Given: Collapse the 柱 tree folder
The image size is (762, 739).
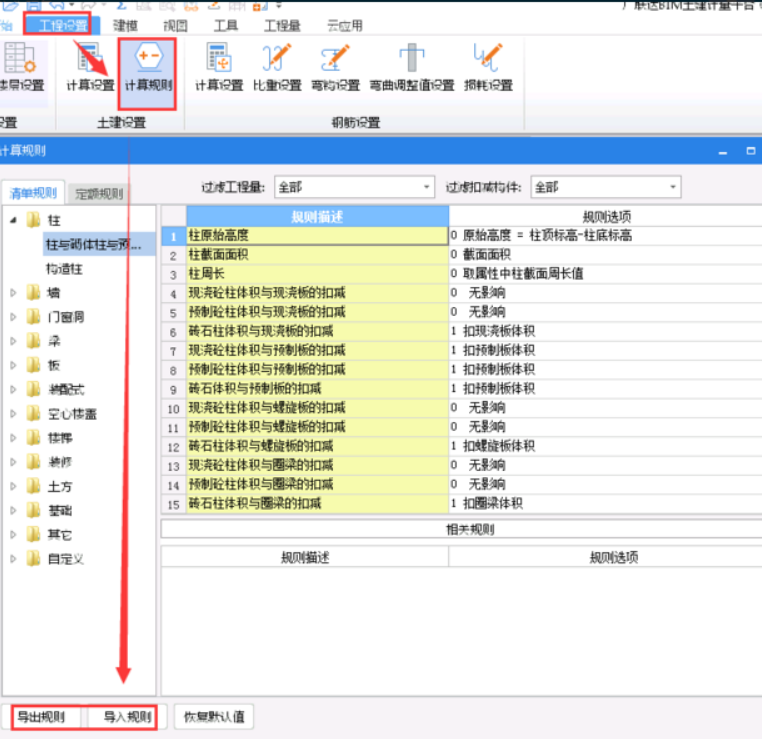Looking at the screenshot, I should (14, 220).
